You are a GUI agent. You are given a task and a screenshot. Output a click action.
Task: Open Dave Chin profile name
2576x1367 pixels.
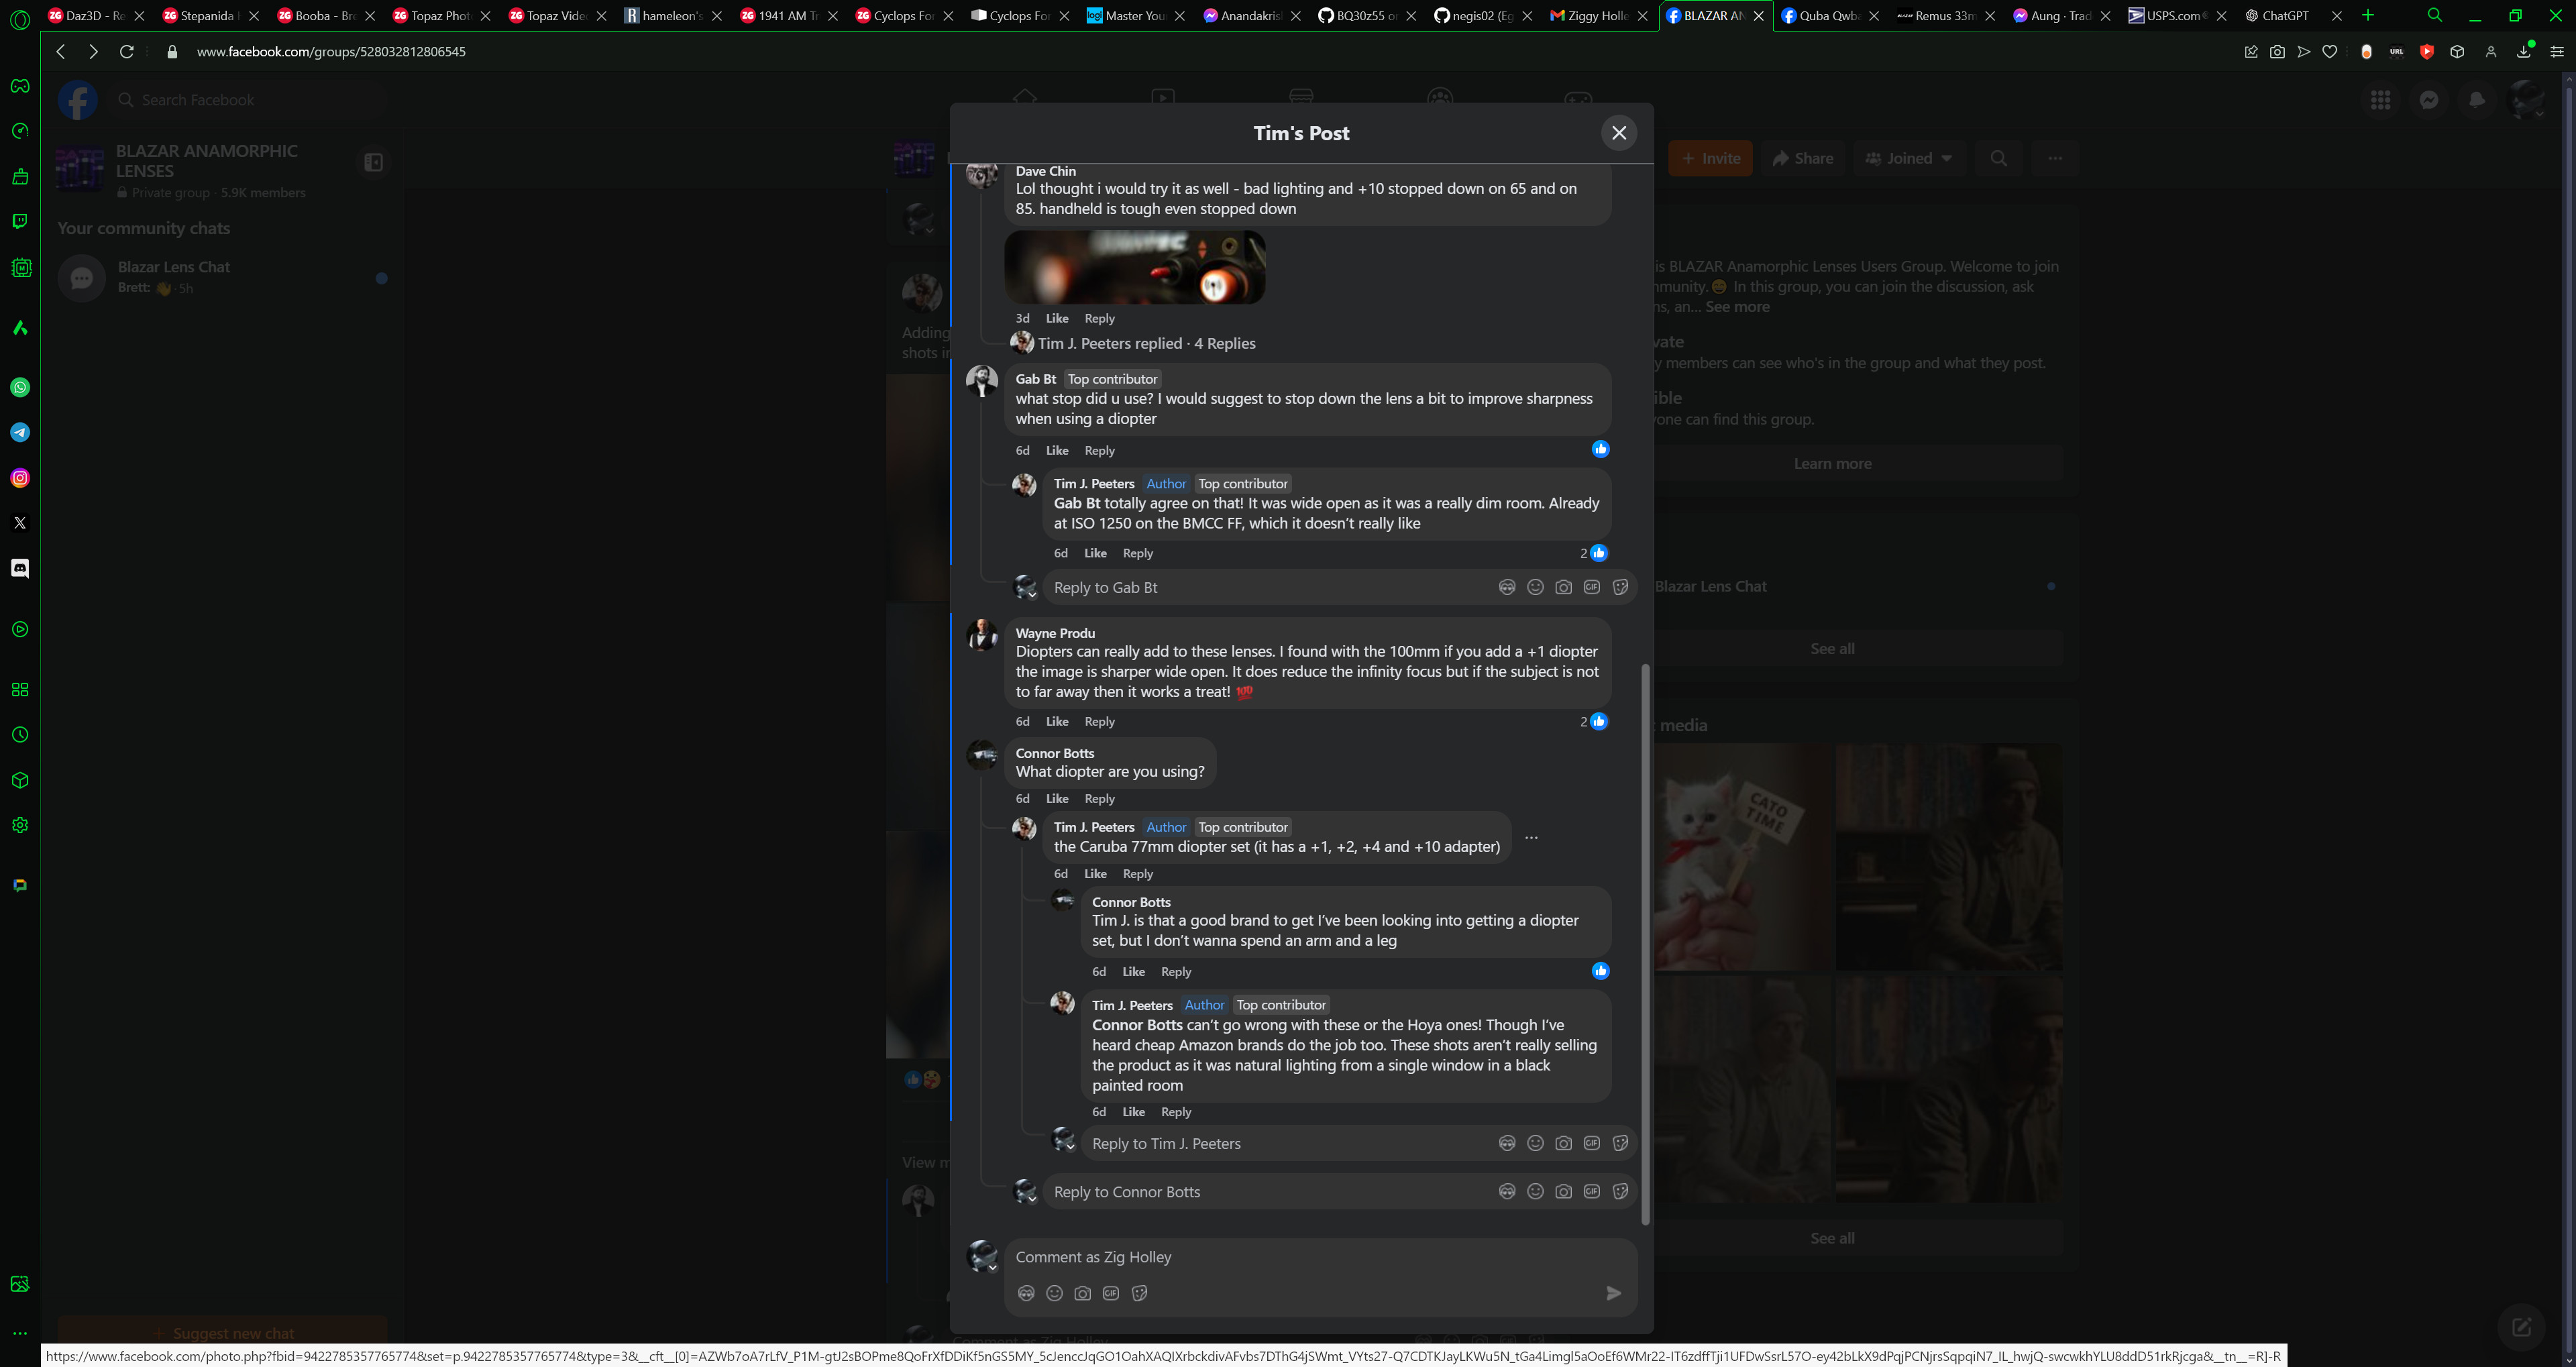1045,171
